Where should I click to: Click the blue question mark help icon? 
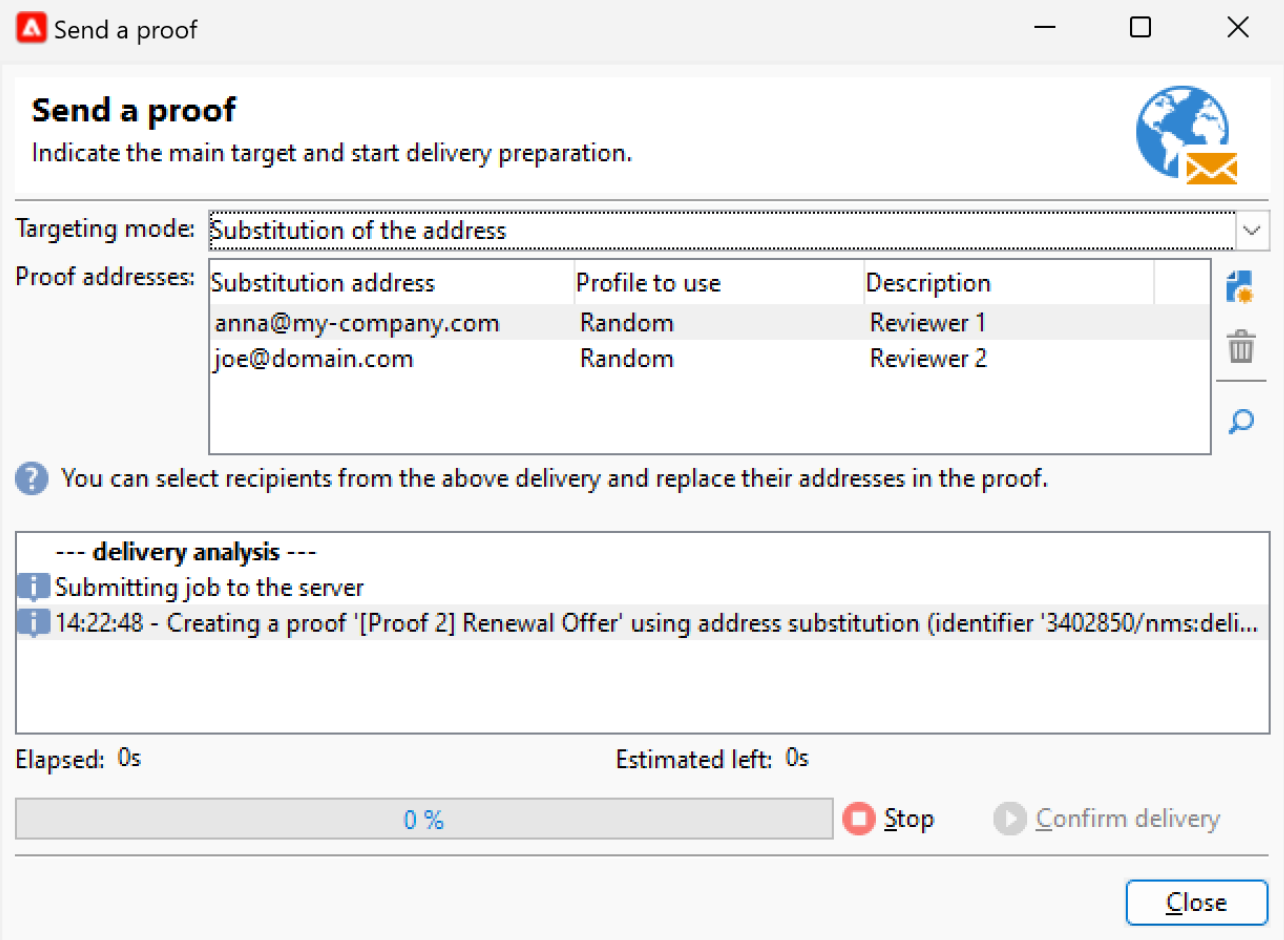31,480
